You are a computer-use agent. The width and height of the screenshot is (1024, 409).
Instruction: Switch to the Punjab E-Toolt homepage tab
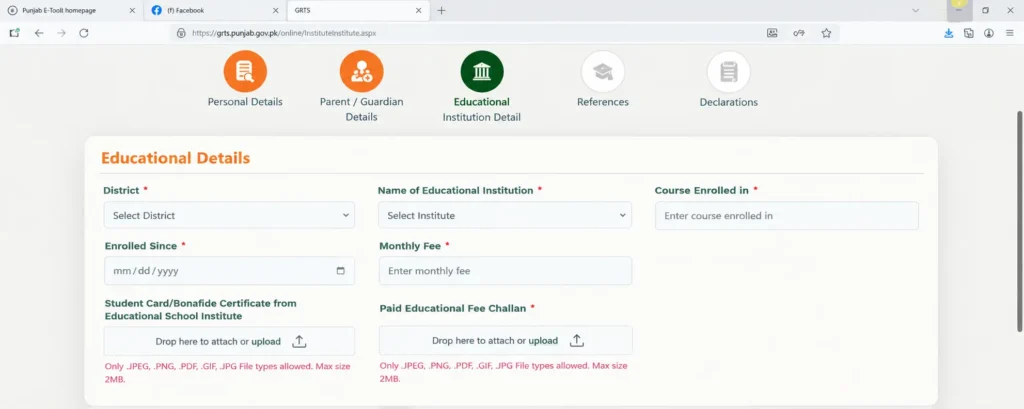[x=72, y=10]
